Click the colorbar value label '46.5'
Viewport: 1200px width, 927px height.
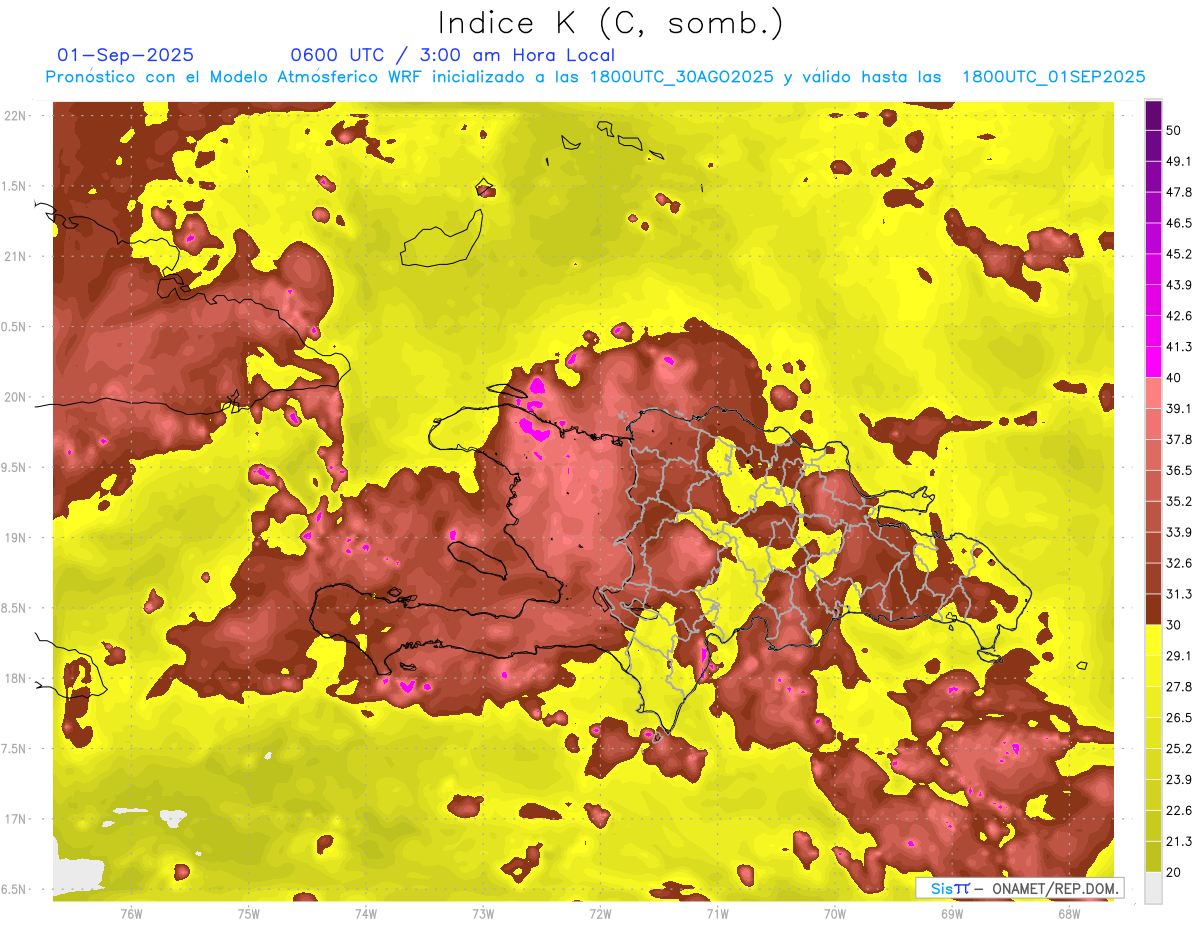coord(1179,223)
